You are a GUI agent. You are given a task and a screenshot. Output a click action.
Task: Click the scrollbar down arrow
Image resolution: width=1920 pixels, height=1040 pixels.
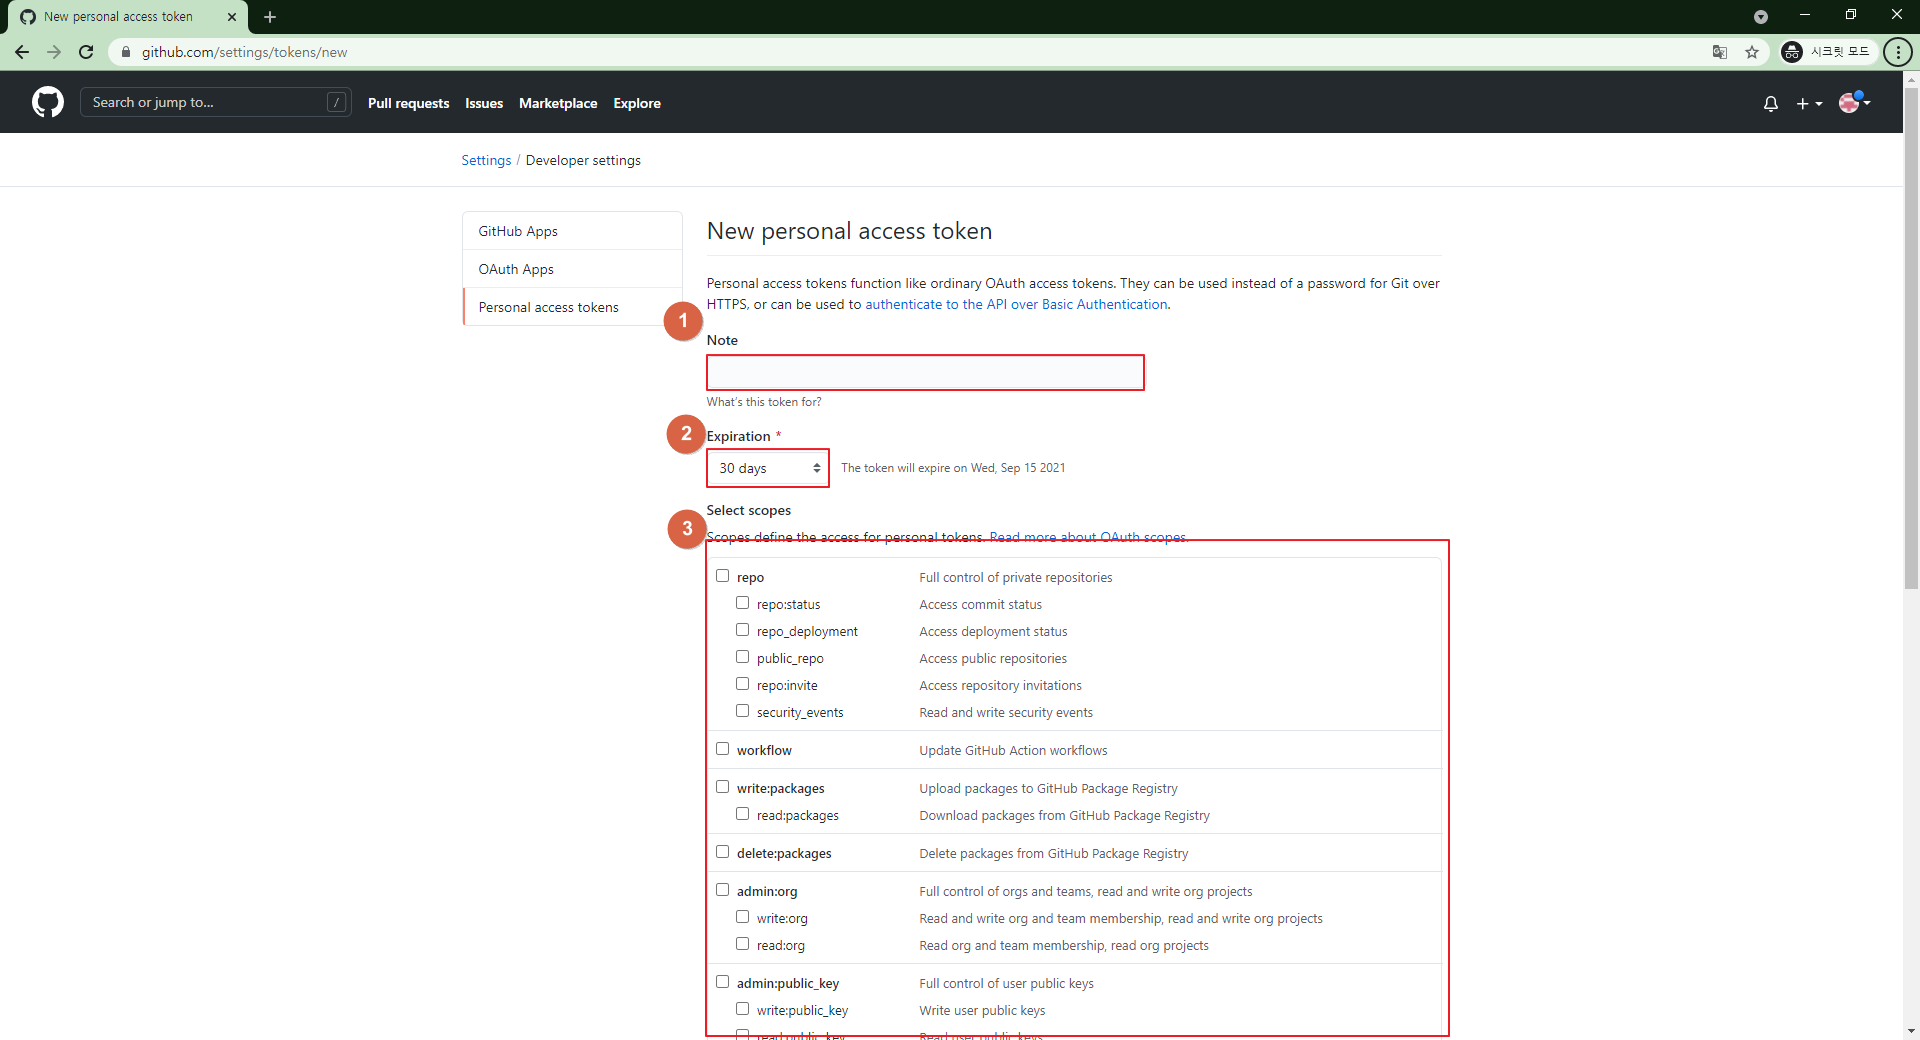pos(1911,1030)
